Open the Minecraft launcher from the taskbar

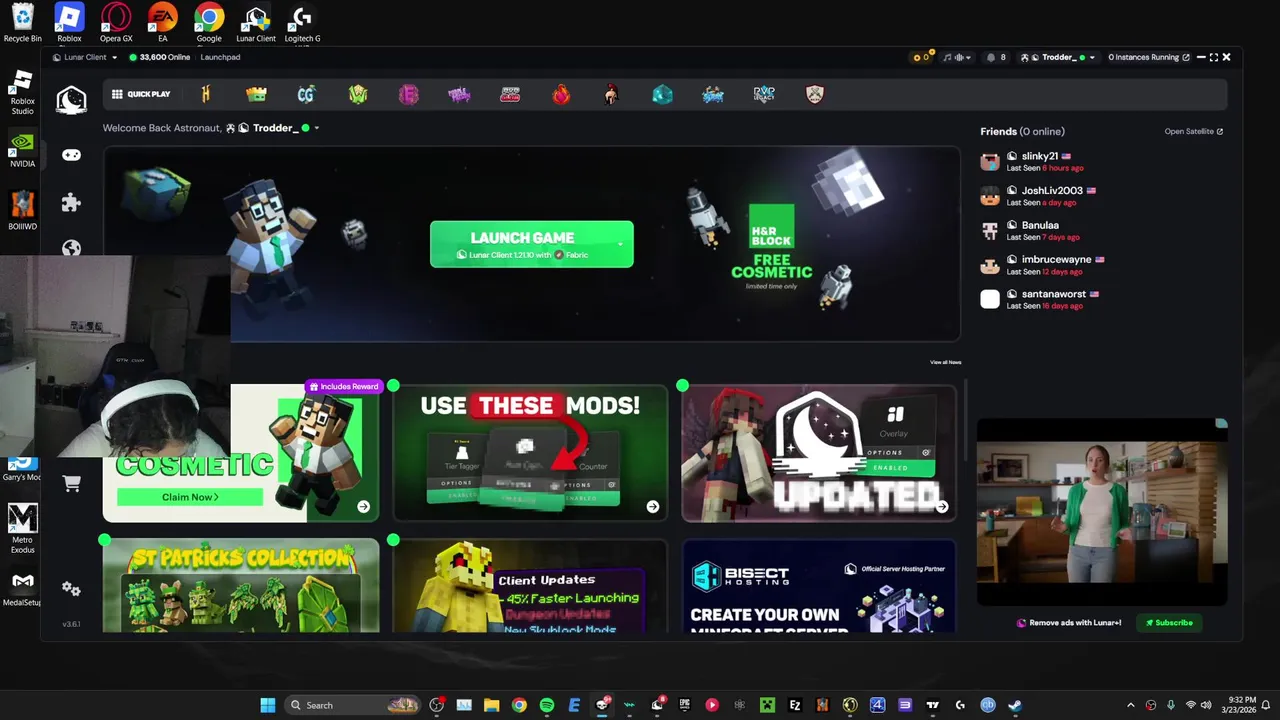767,705
